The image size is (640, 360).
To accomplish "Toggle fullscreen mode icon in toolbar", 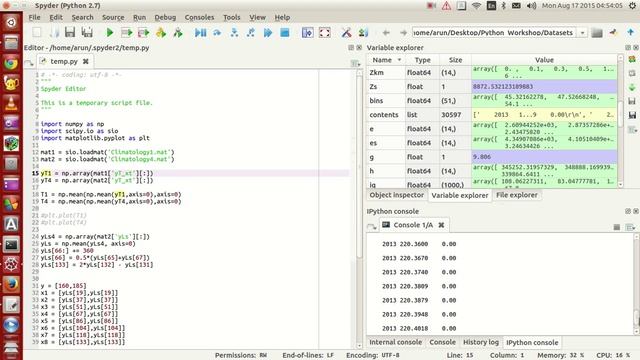I will [x=324, y=32].
